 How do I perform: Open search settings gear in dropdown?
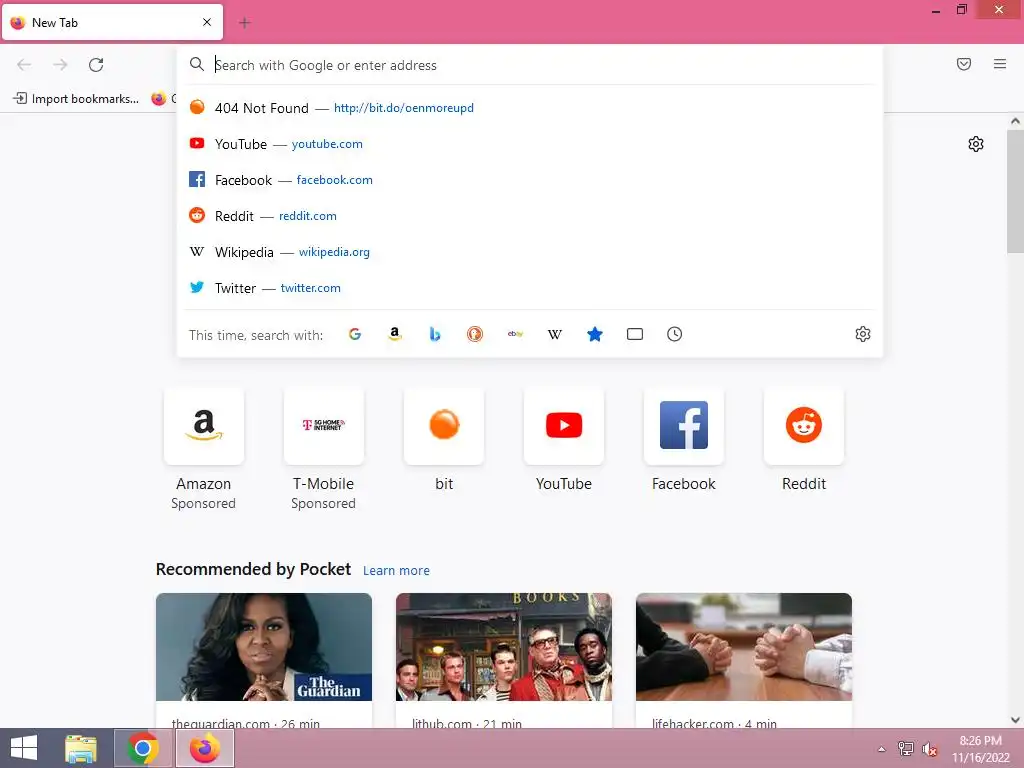863,334
